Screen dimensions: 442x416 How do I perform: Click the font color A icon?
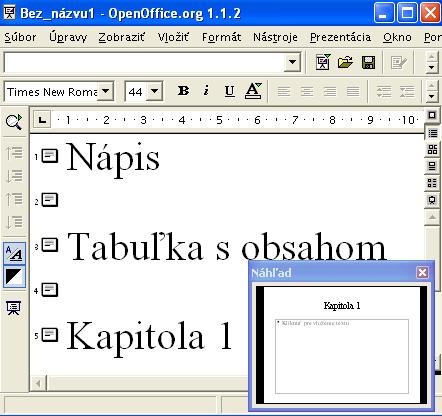[x=253, y=91]
